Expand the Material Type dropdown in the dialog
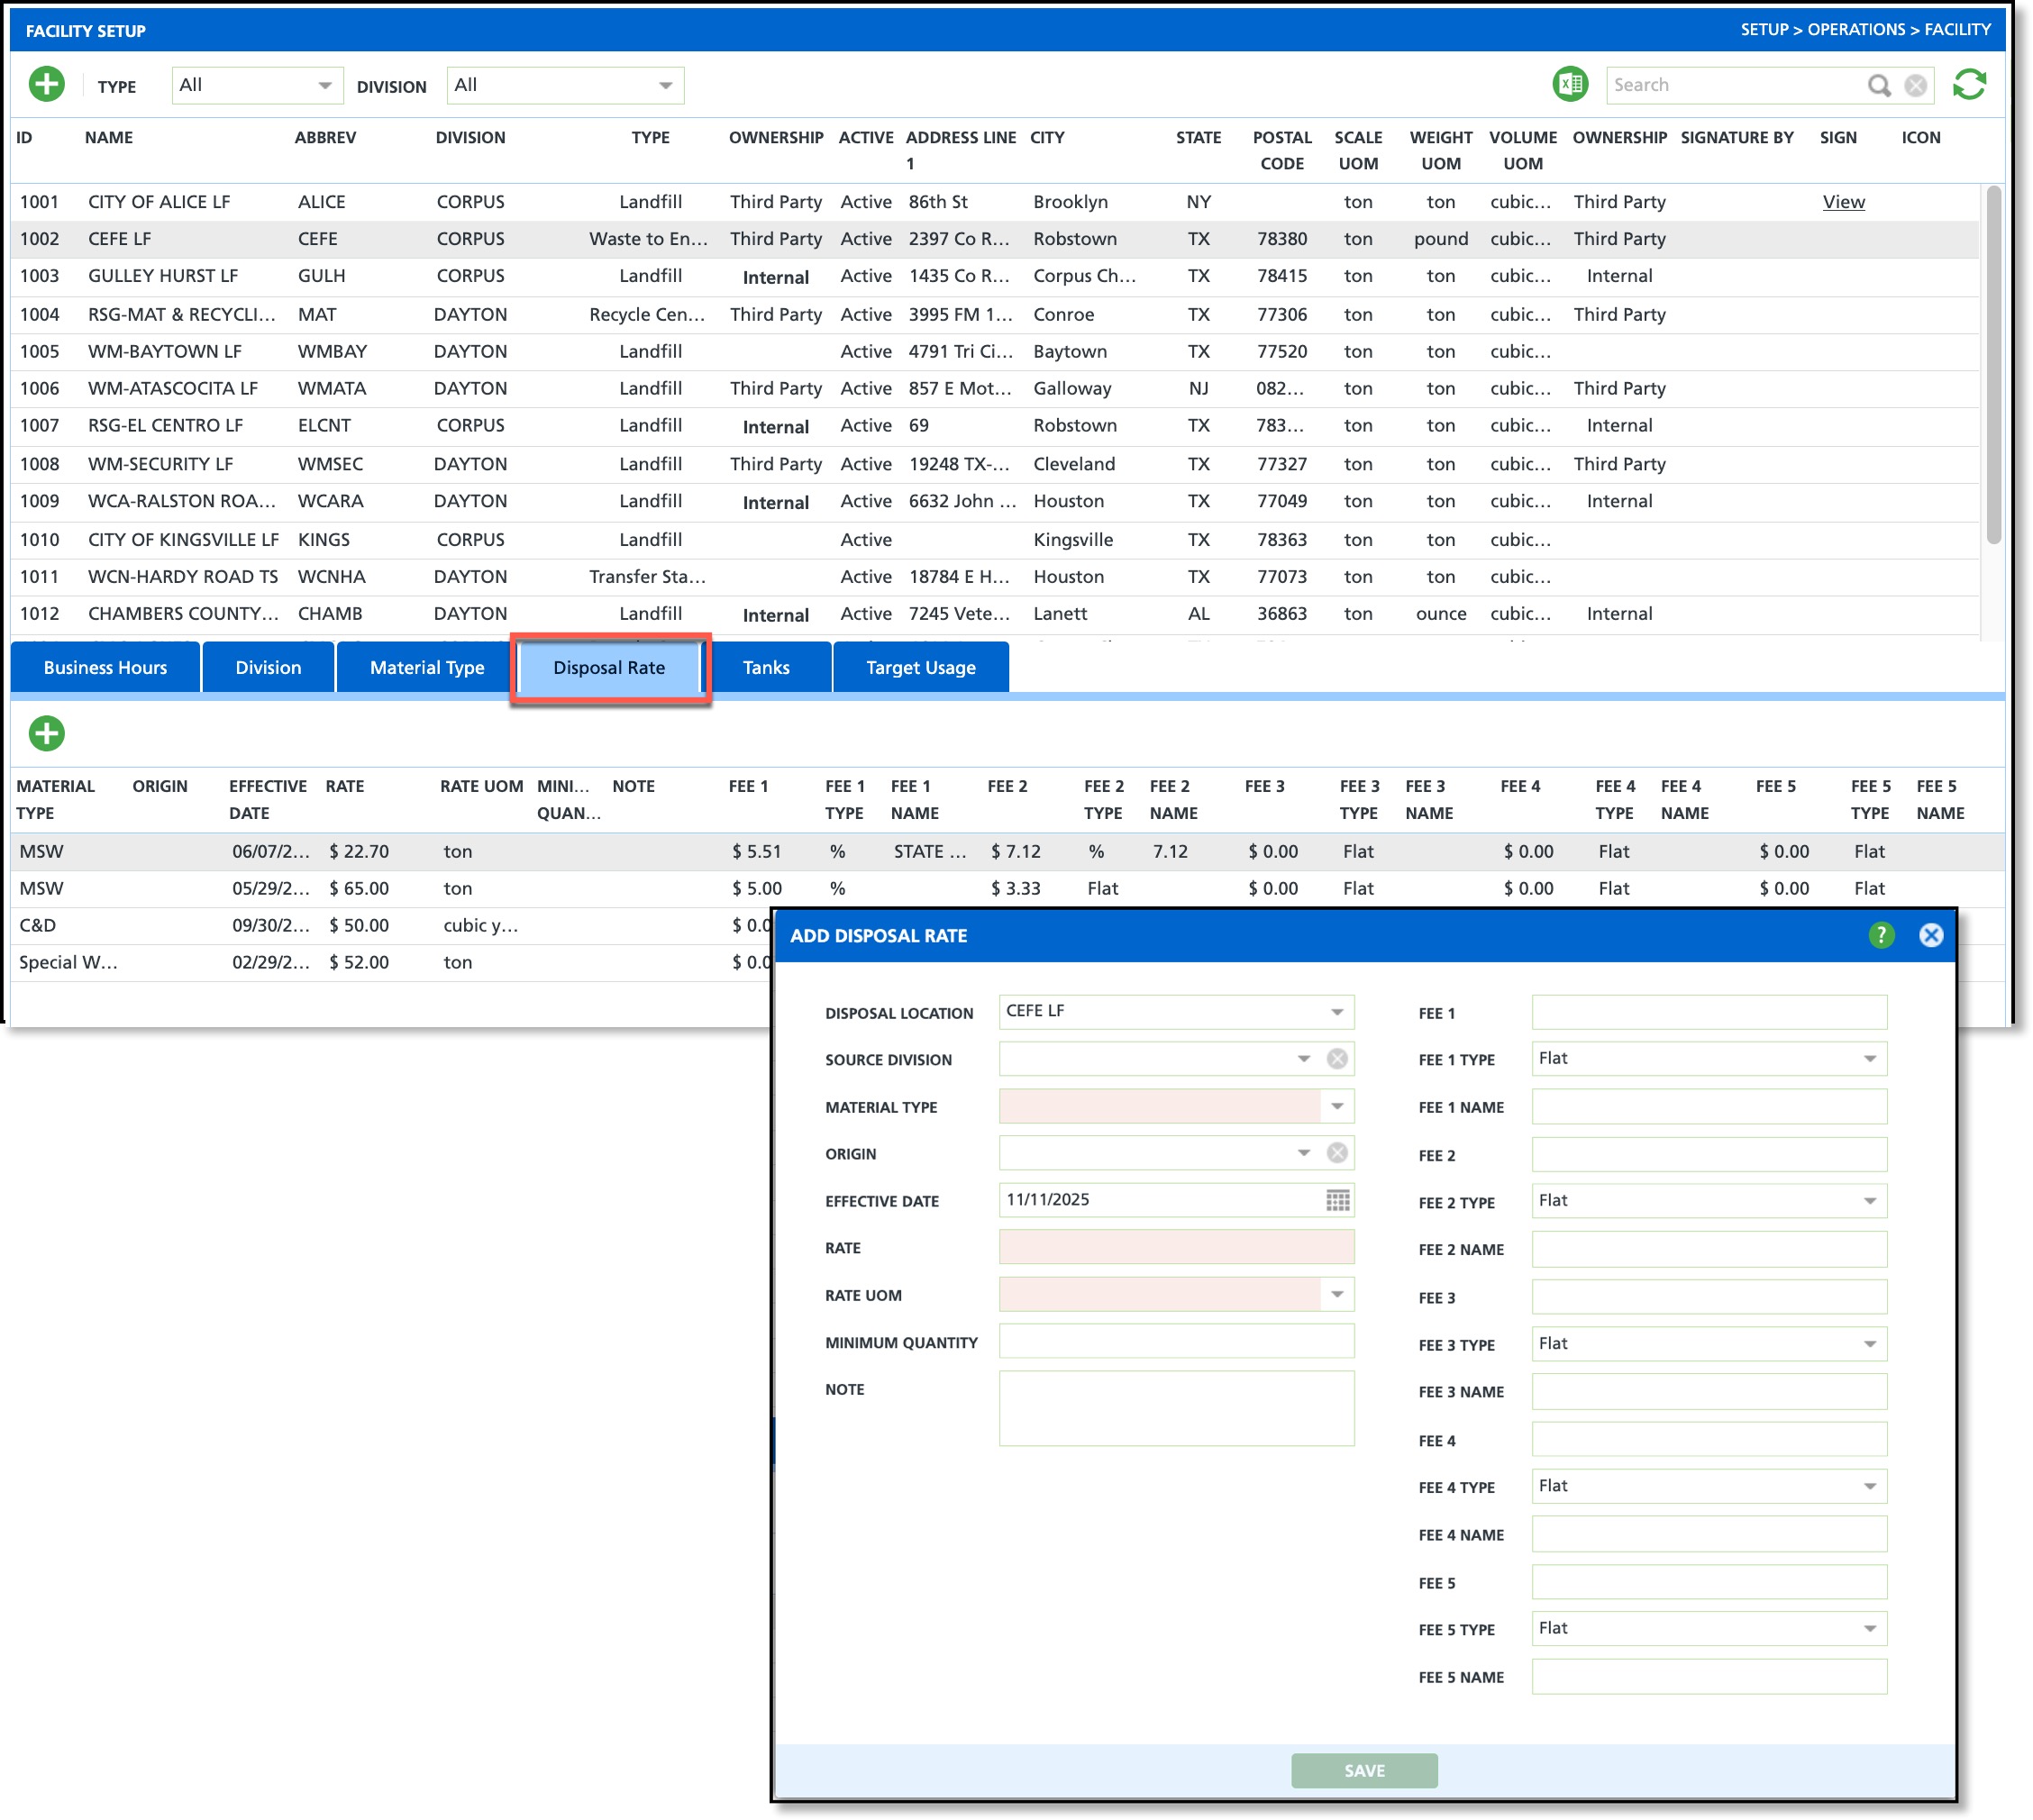The width and height of the screenshot is (2033, 1820). tap(1336, 1106)
